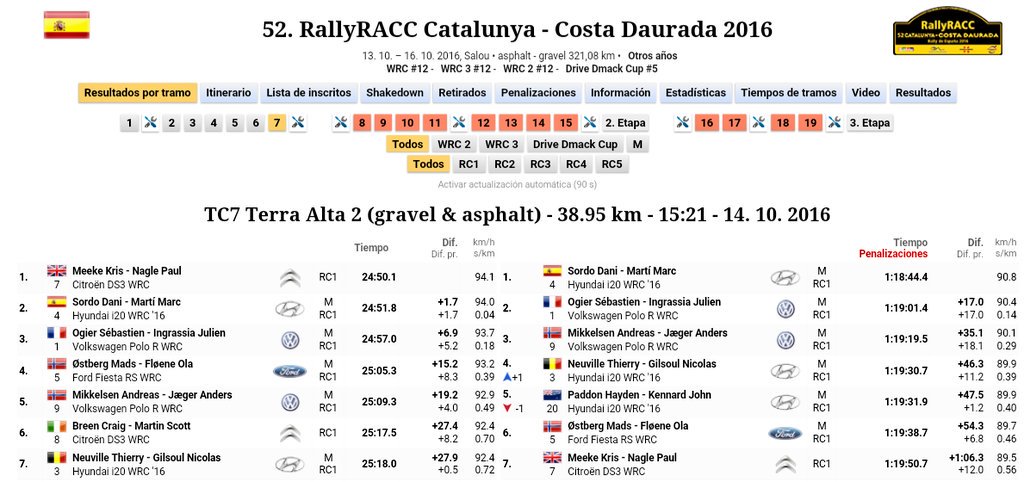Select stage 1 button
This screenshot has height=482, width=1024.
(x=129, y=123)
